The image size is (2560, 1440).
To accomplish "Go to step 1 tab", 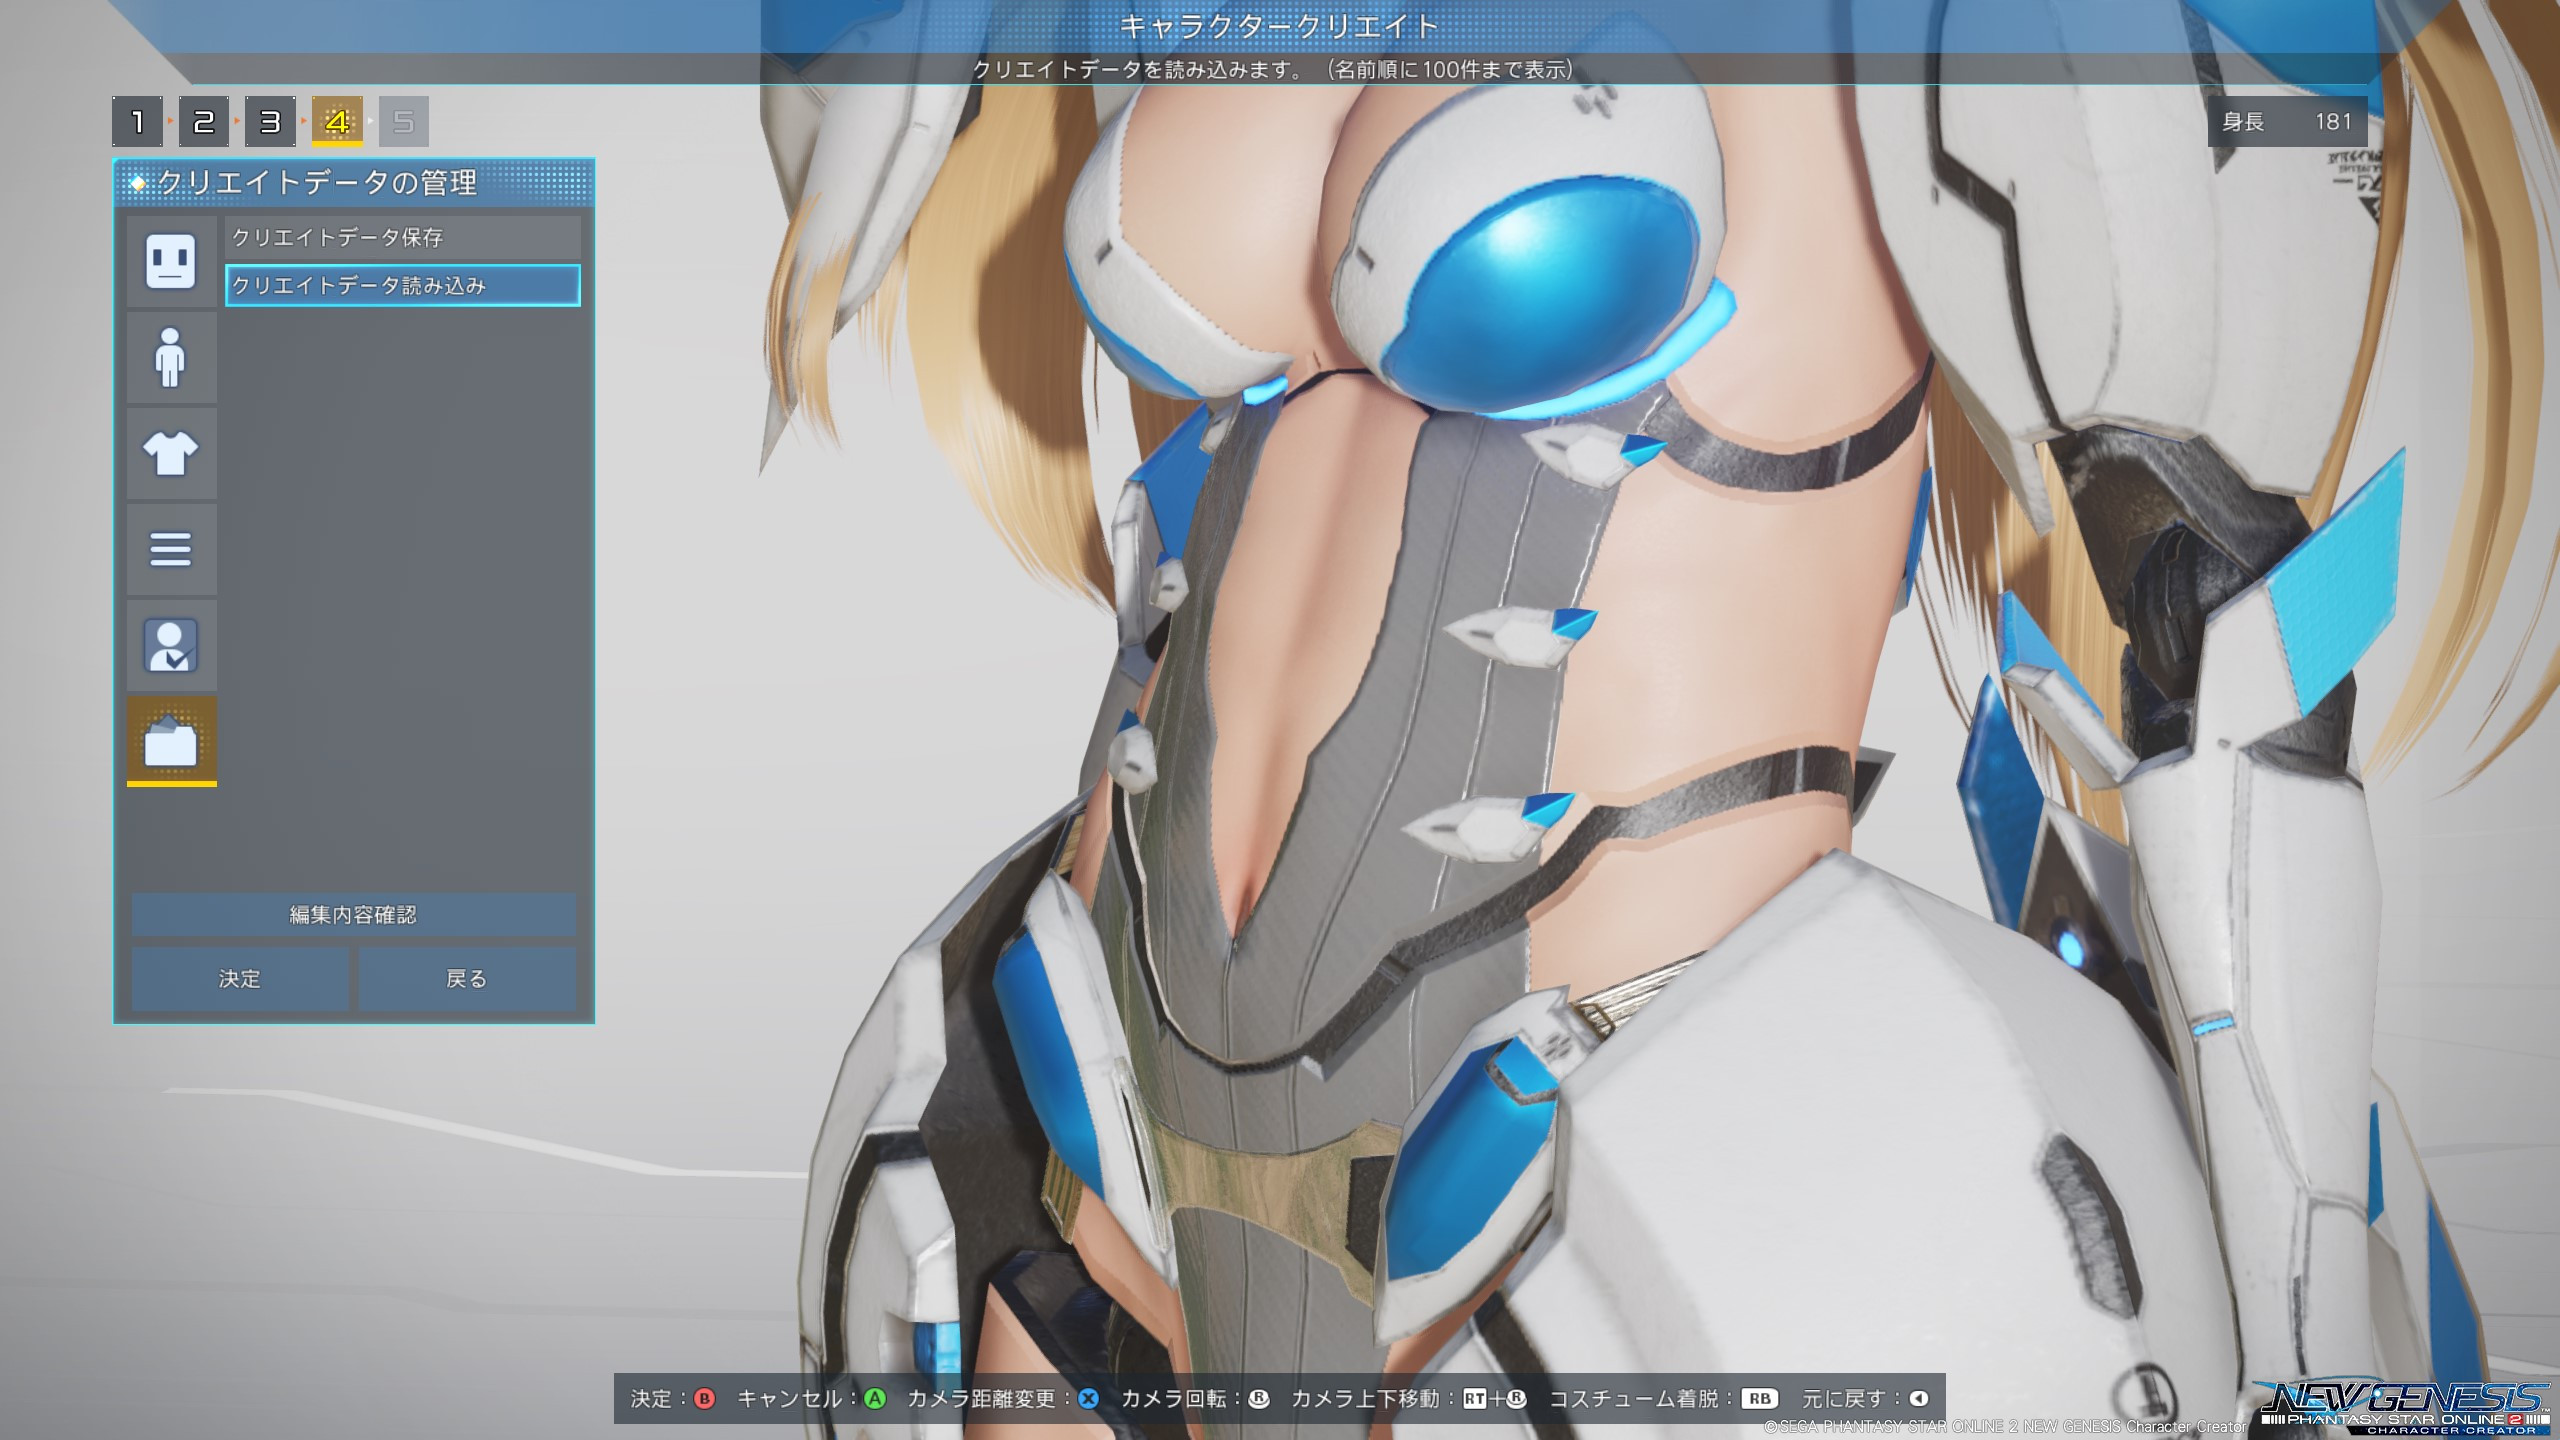I will coord(137,122).
